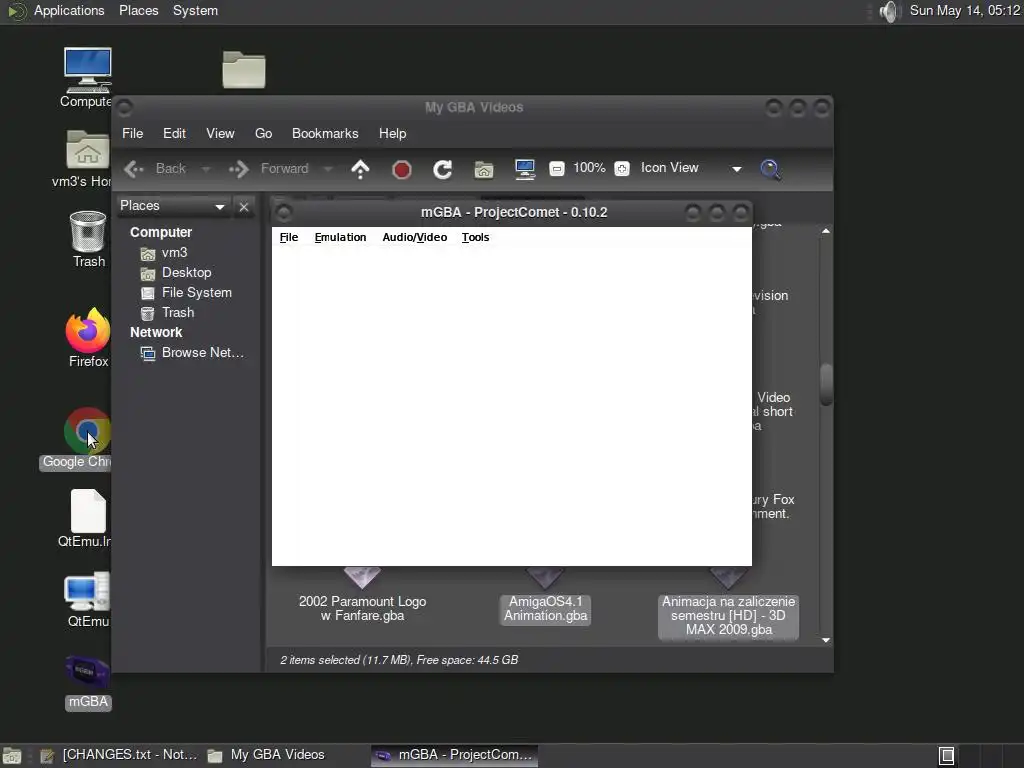This screenshot has height=768, width=1024.
Task: Switch to mGBA ProjectComet taskbar button
Action: (455, 755)
